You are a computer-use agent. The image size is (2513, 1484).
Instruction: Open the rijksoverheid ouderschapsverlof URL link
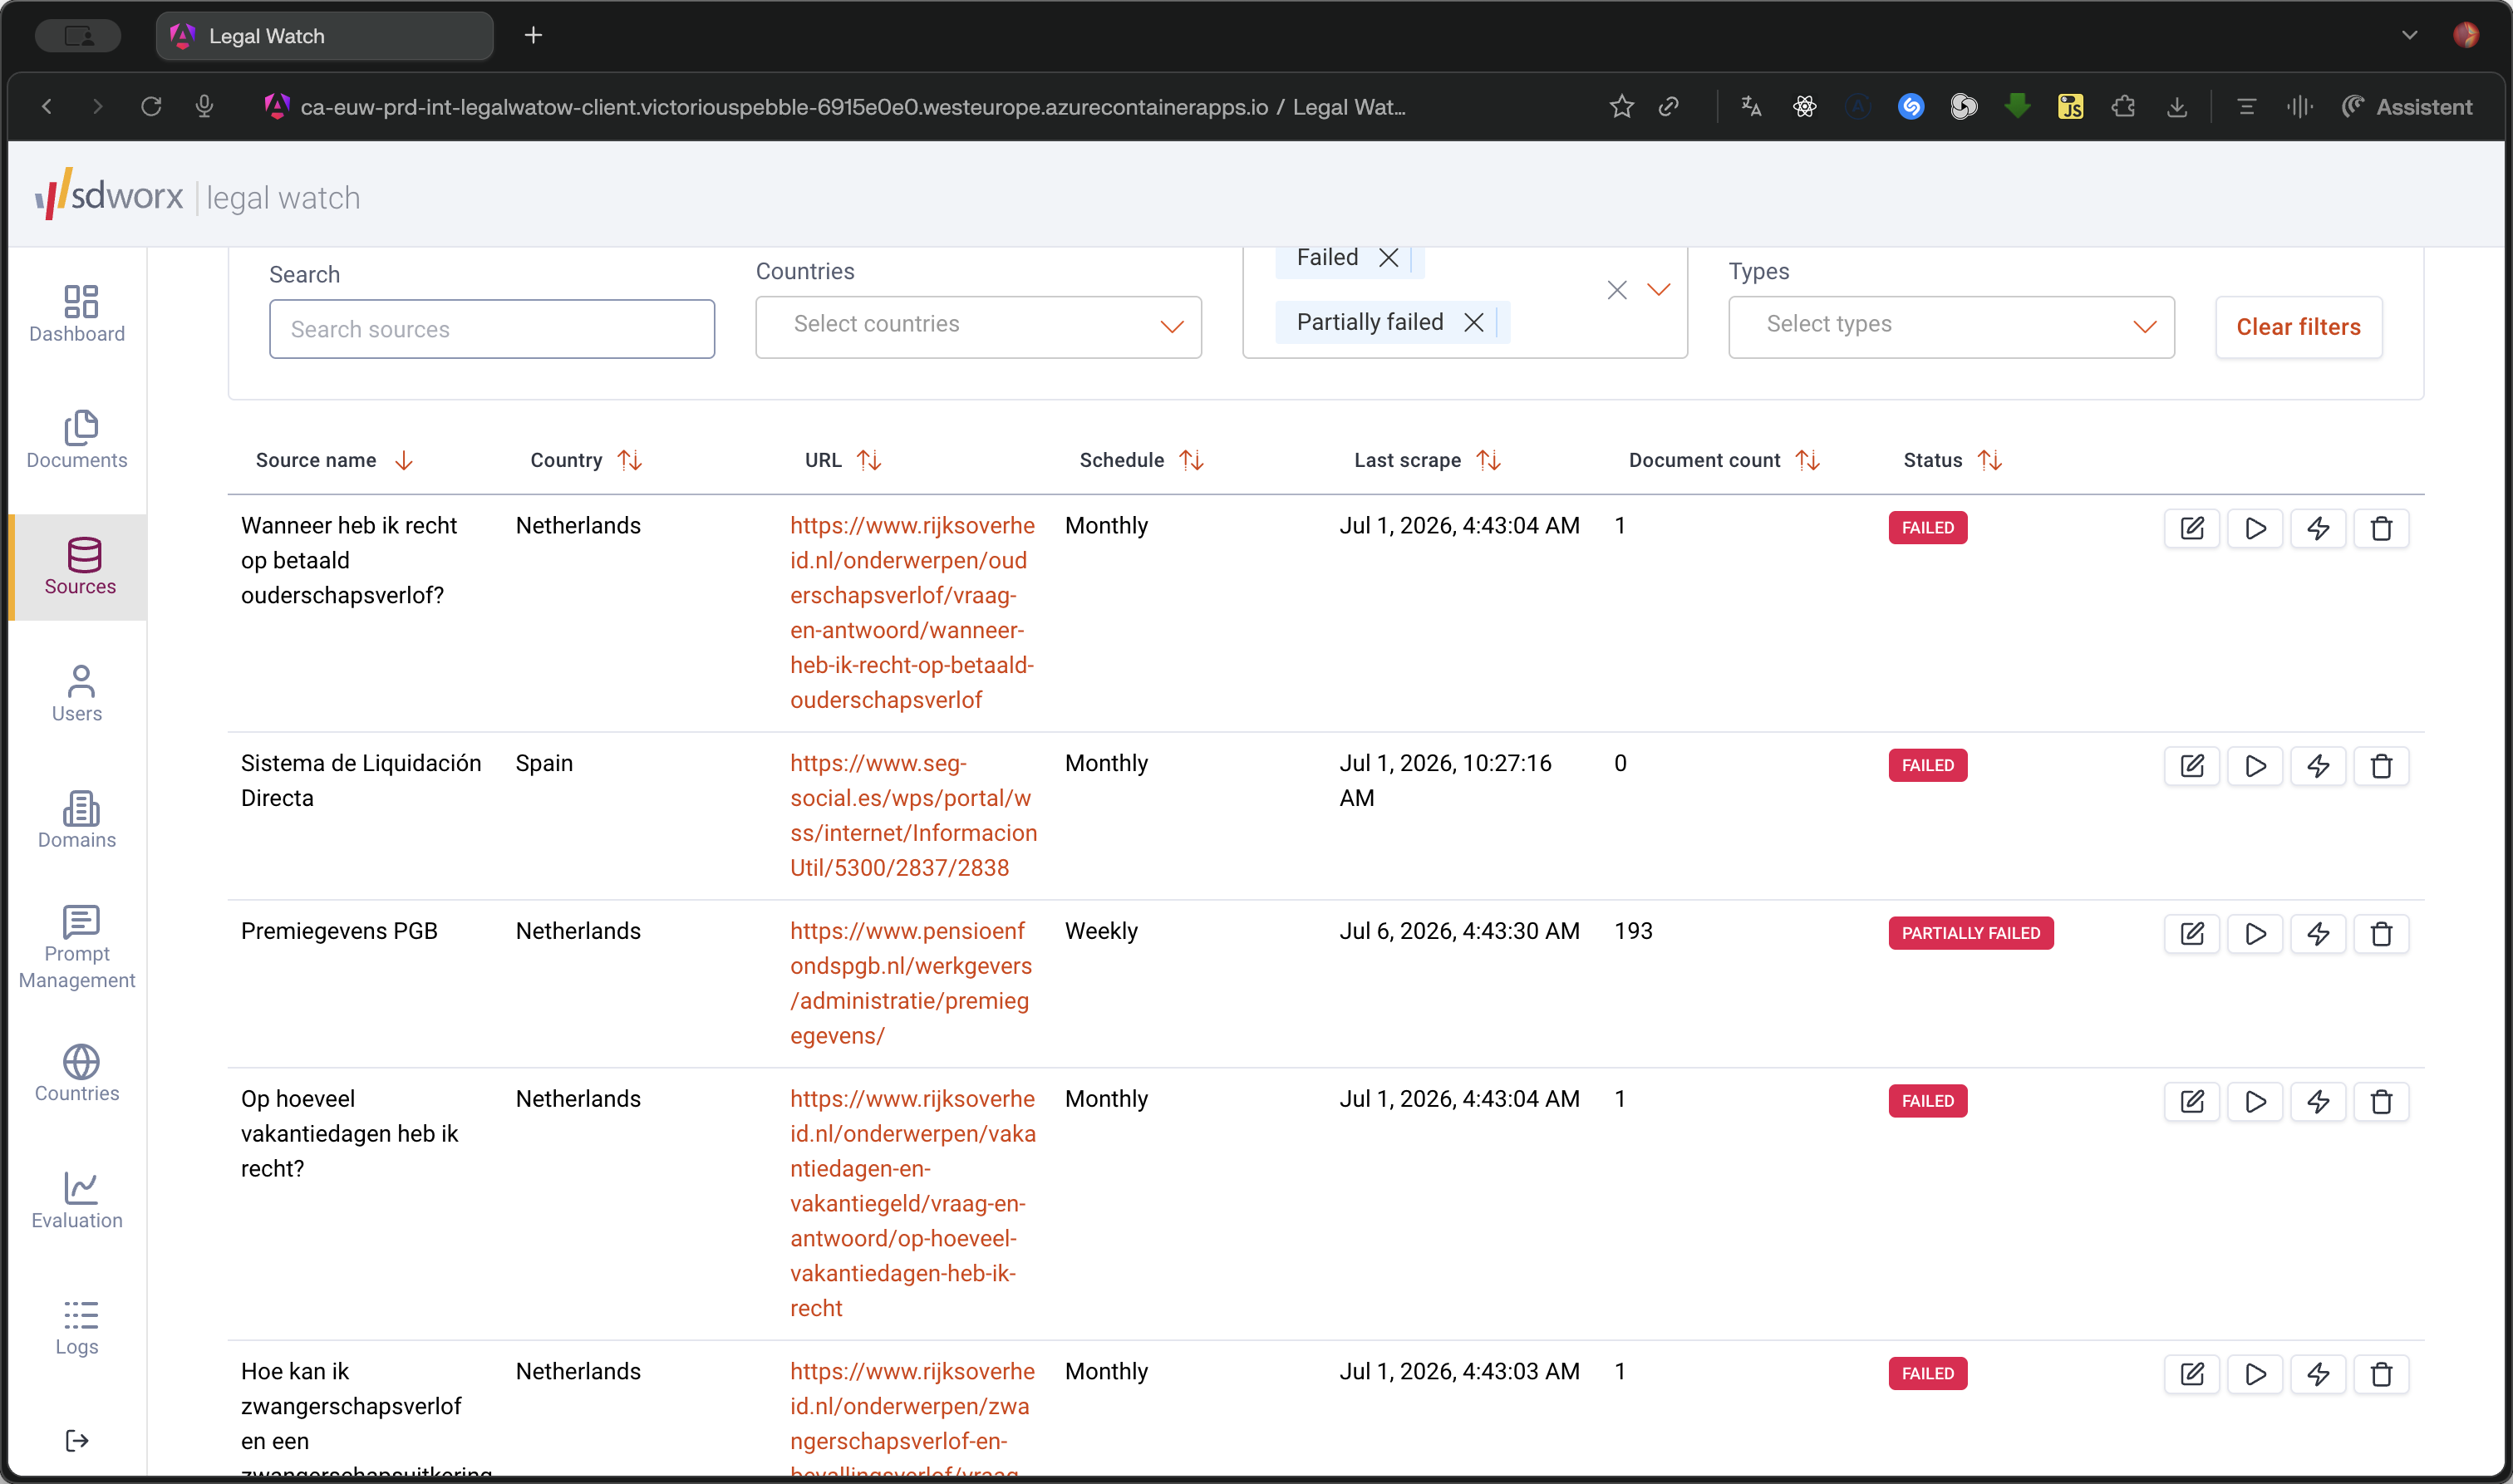point(912,613)
